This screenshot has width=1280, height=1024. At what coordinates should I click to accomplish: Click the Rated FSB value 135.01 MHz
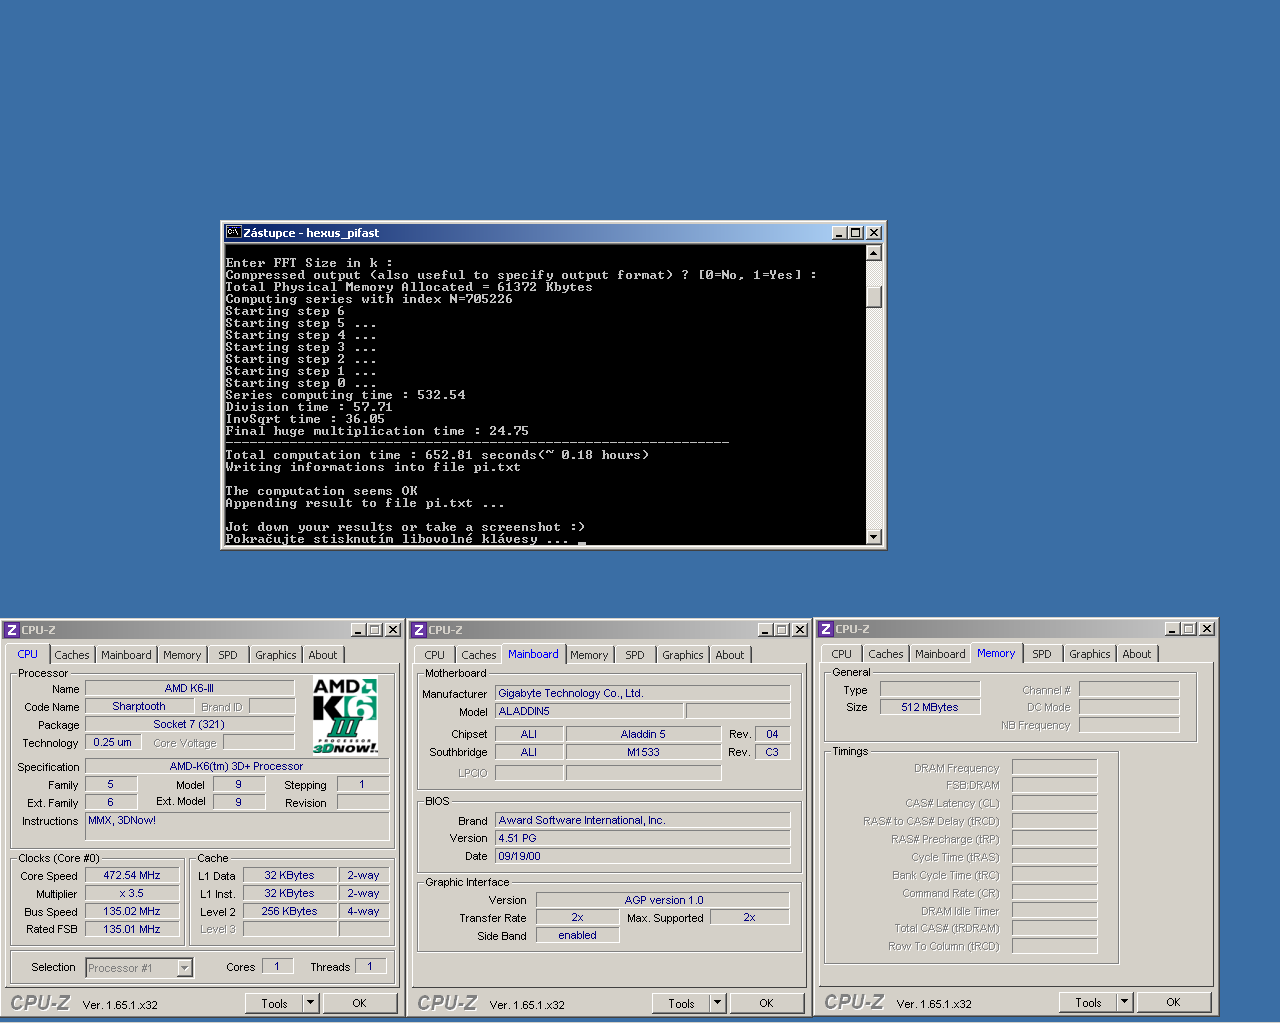click(x=132, y=929)
